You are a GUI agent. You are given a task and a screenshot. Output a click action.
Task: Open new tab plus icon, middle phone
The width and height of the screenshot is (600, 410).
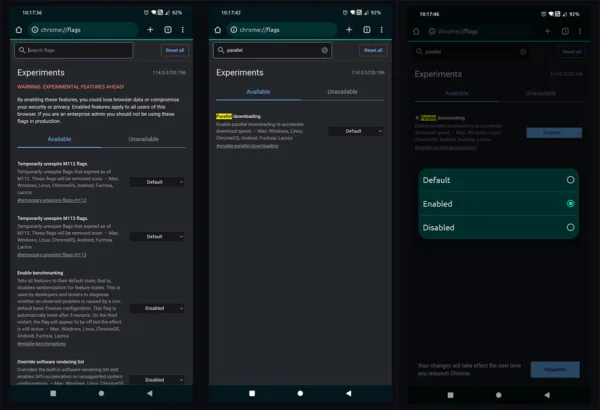coord(349,29)
